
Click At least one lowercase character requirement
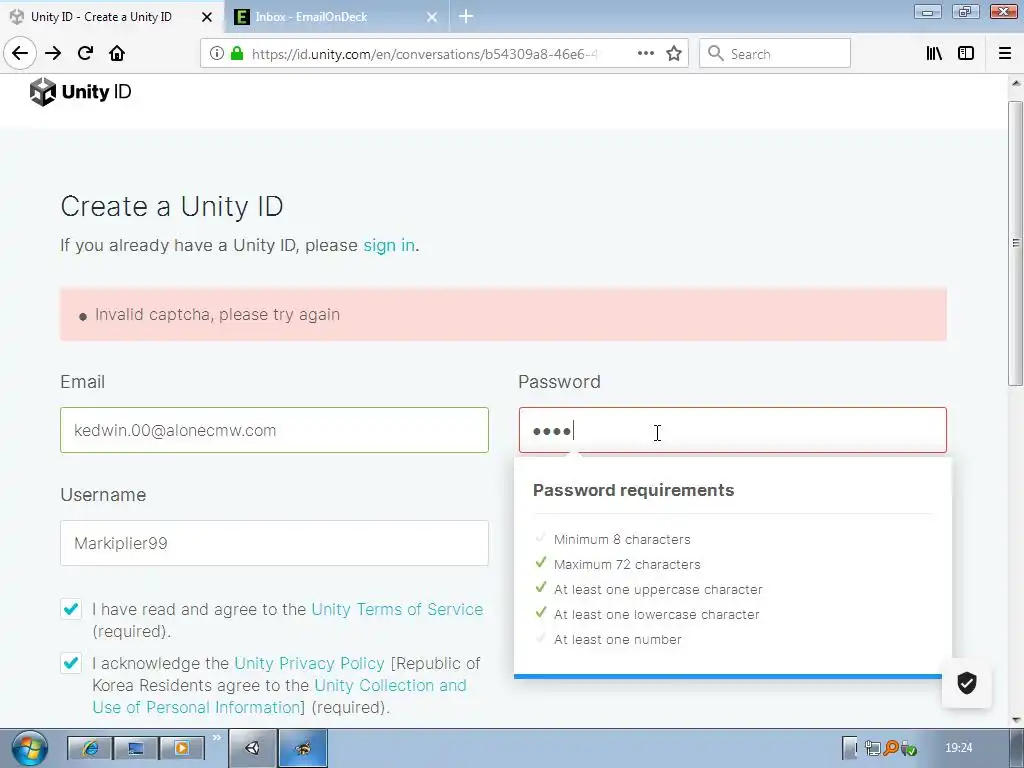[656, 615]
